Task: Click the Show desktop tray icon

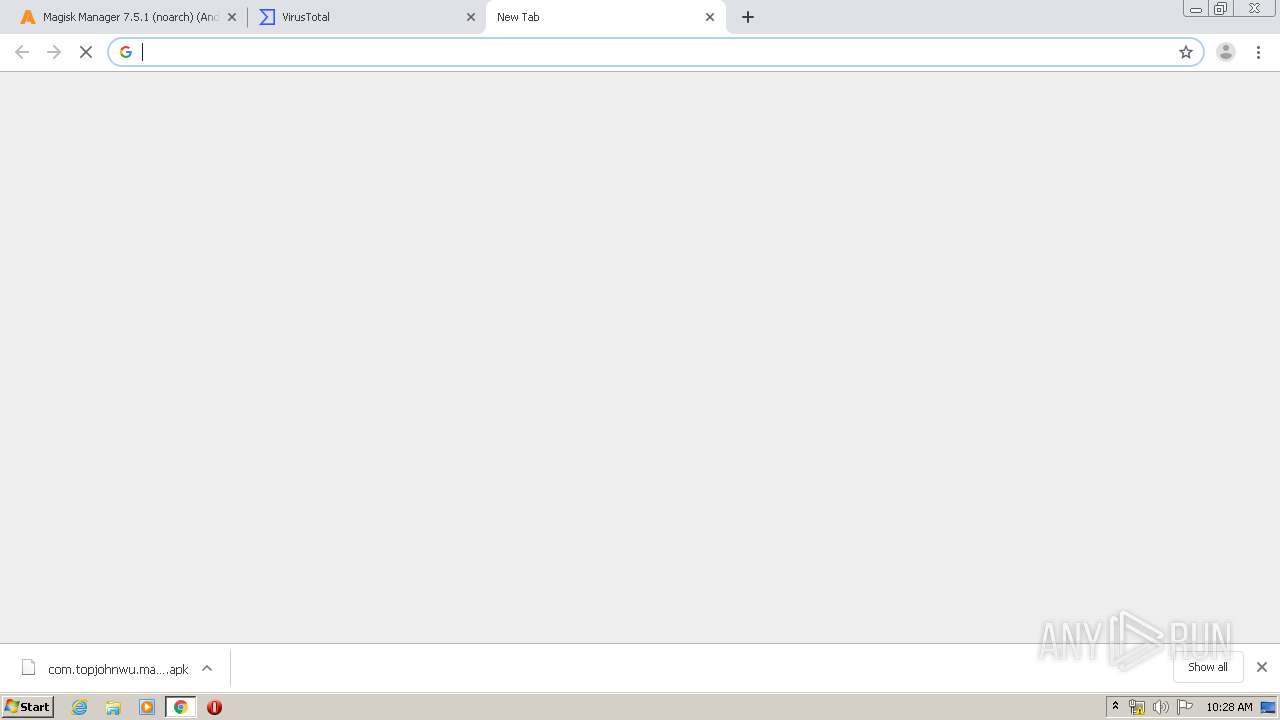Action: pos(1269,707)
